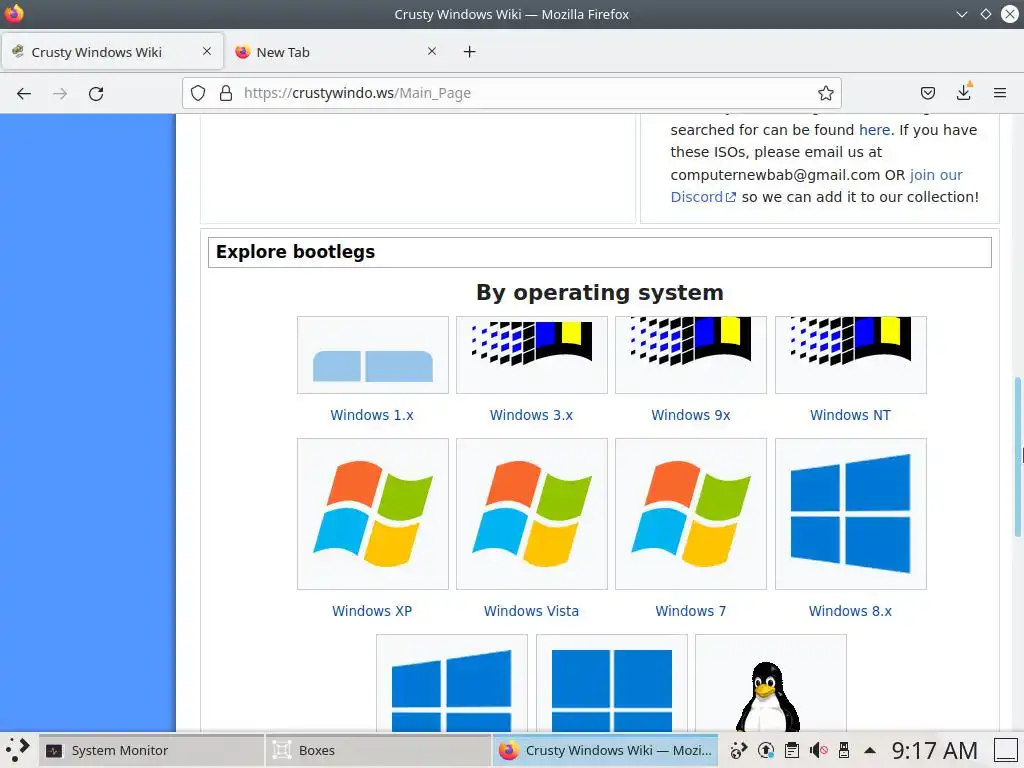
Task: Open the 'join our Discord' link
Action: (816, 186)
